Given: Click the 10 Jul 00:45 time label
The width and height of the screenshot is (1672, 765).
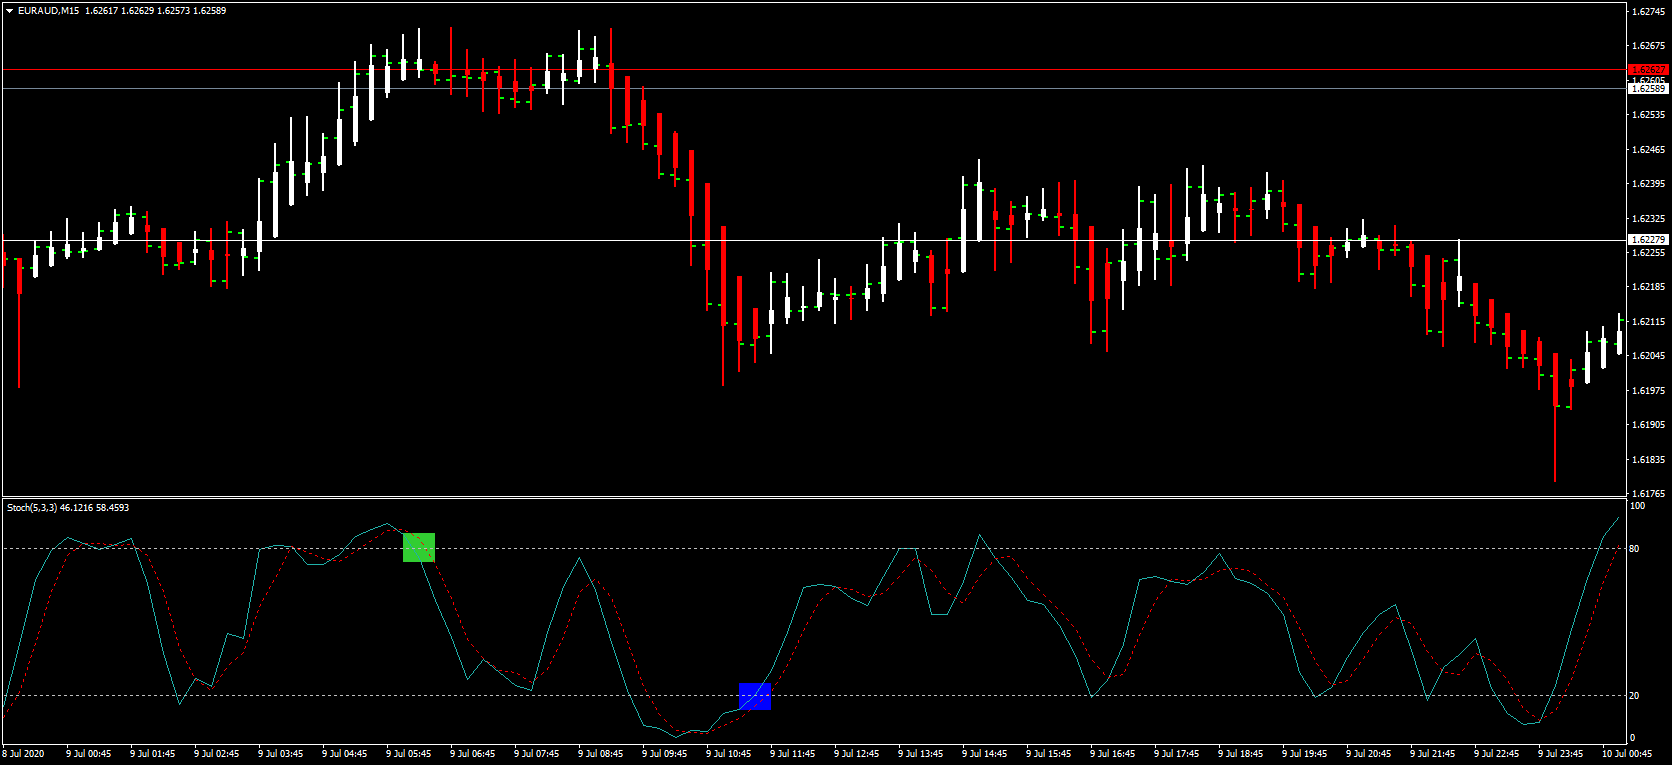Looking at the screenshot, I should point(1626,754).
